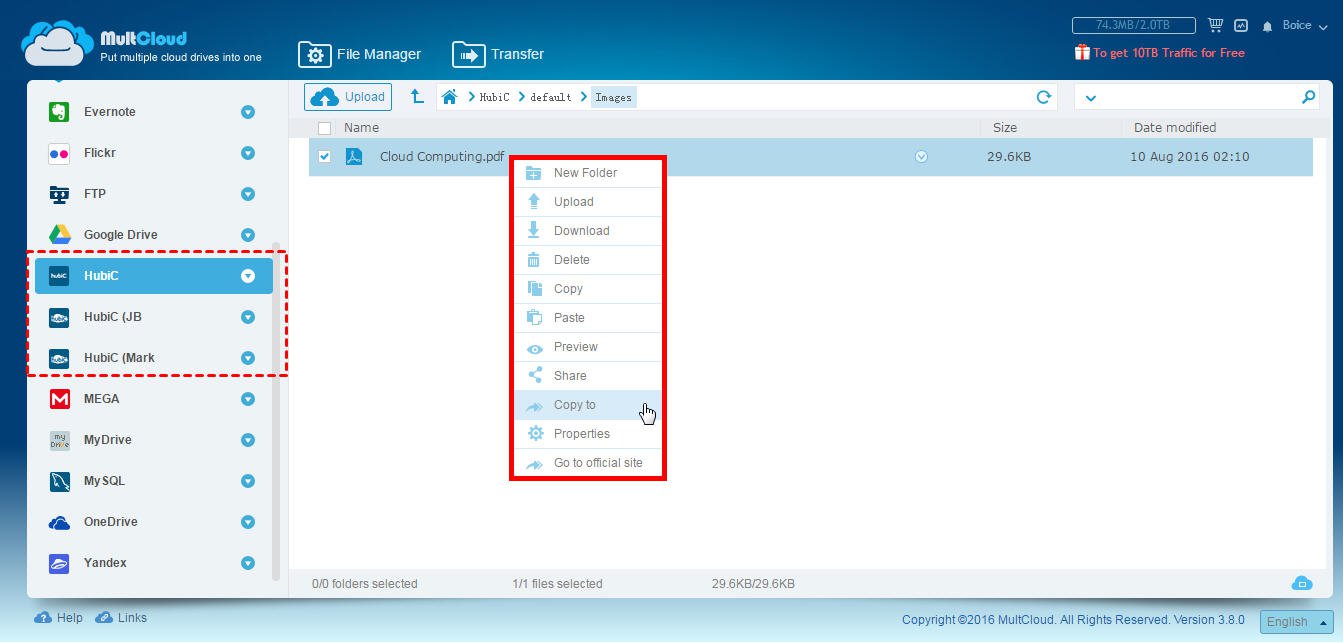
Task: Expand the Google Drive dropdown arrow
Action: 248,235
